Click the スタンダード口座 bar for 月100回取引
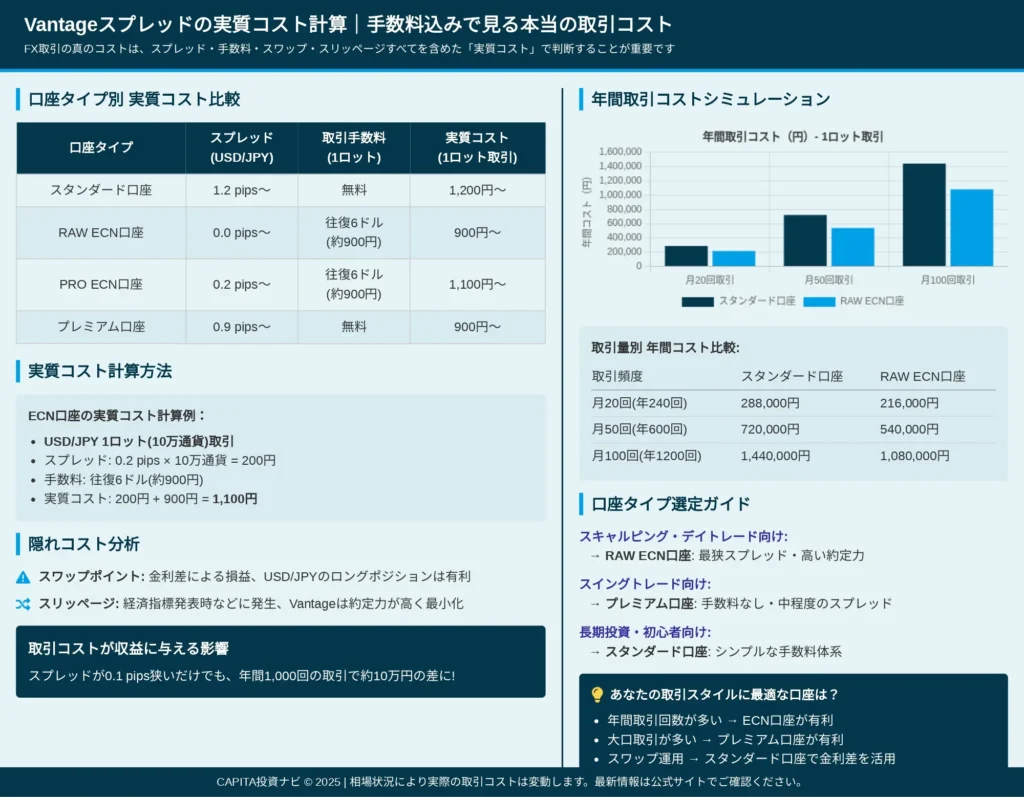1024x797 pixels. (x=924, y=215)
